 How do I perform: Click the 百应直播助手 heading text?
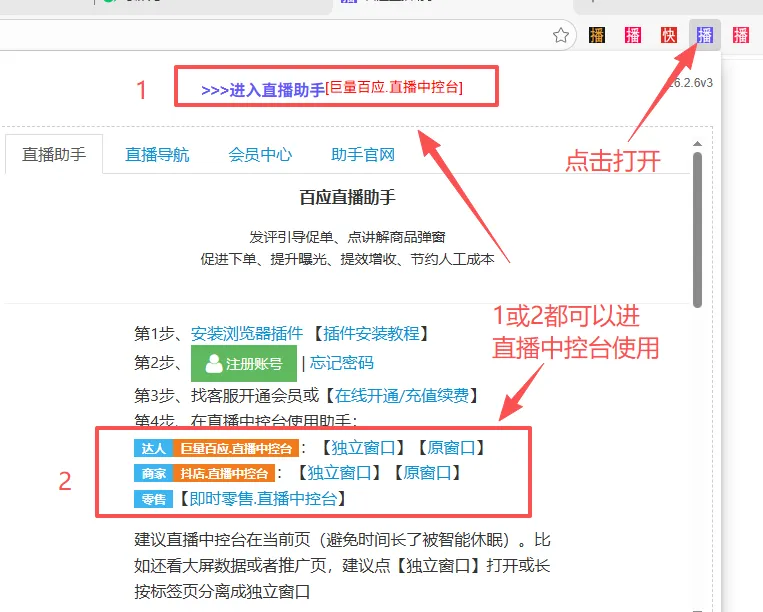347,198
